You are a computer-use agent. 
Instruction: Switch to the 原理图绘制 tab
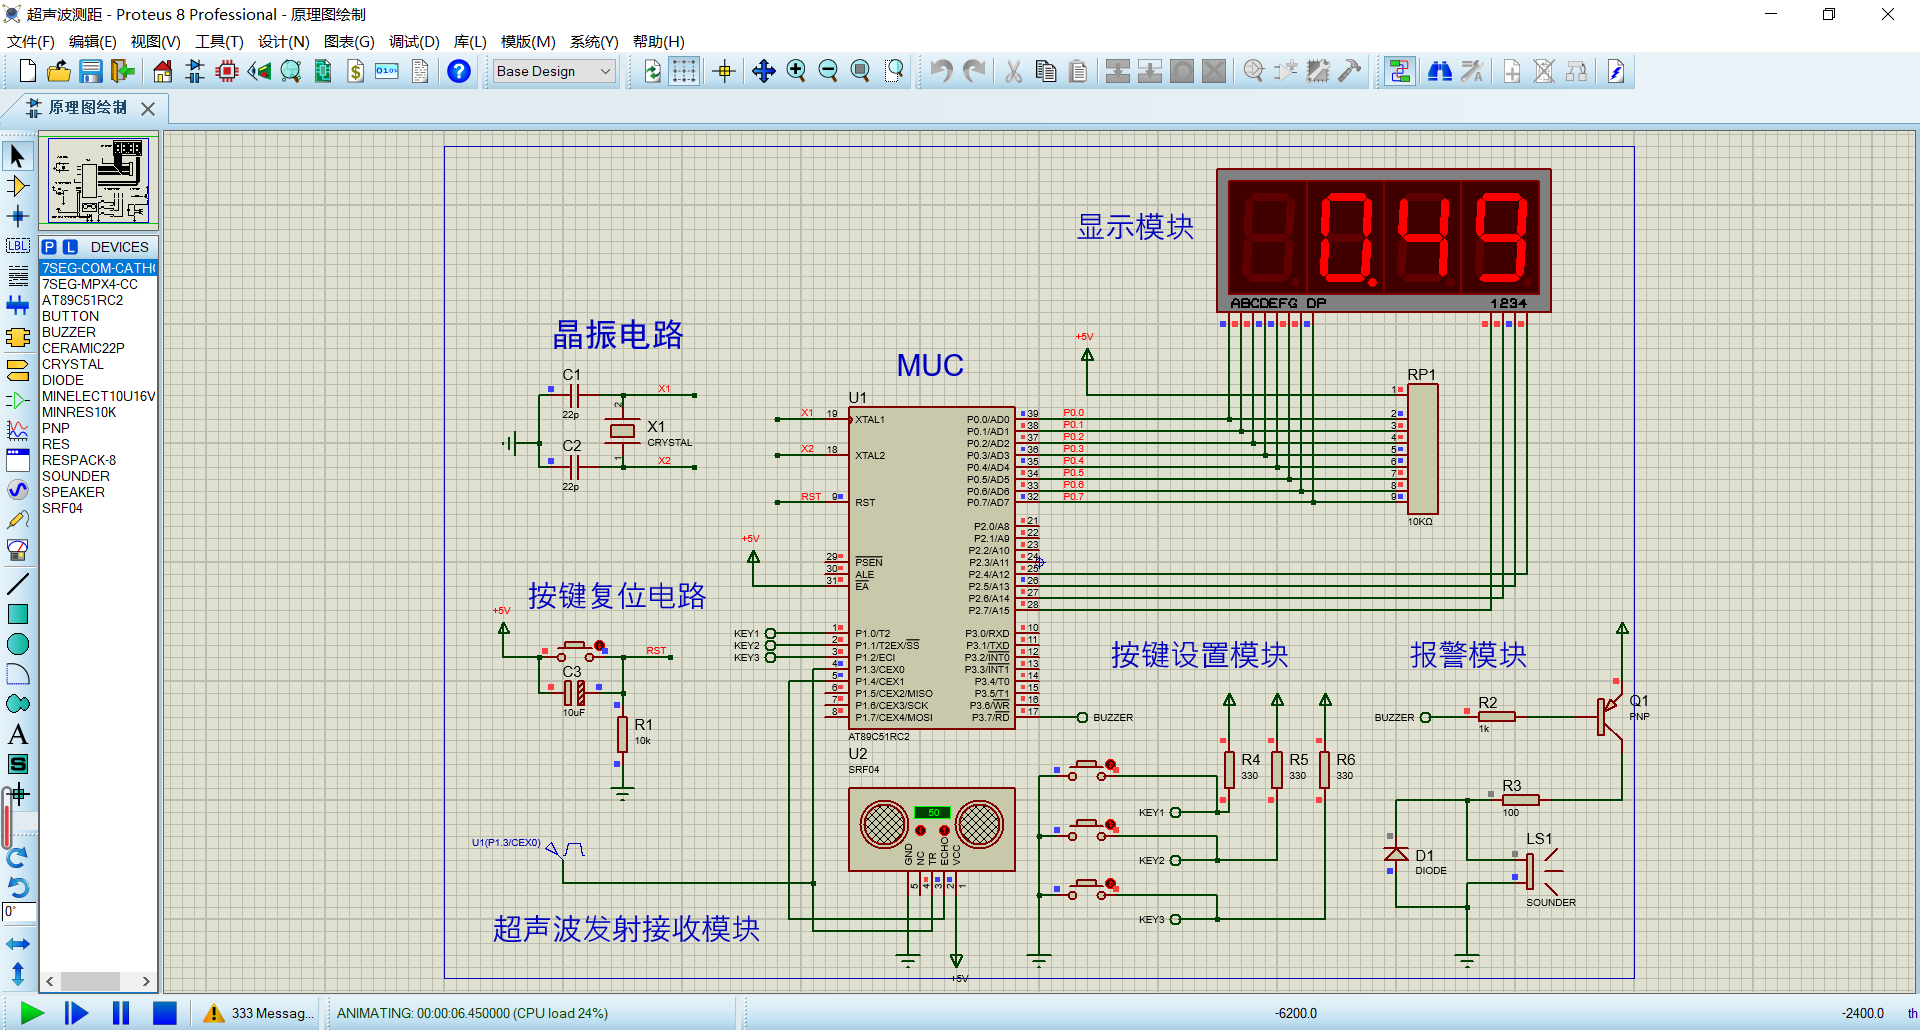87,108
